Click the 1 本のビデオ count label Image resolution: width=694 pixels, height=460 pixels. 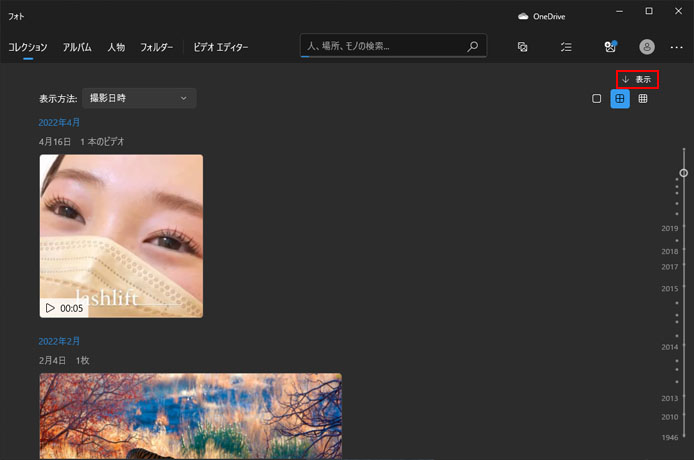(x=102, y=142)
